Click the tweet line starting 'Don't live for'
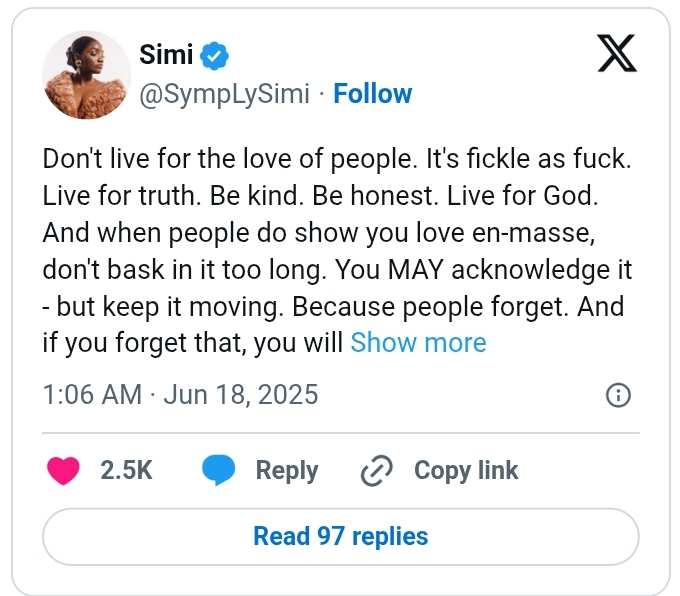The width and height of the screenshot is (680, 596). [x=337, y=158]
